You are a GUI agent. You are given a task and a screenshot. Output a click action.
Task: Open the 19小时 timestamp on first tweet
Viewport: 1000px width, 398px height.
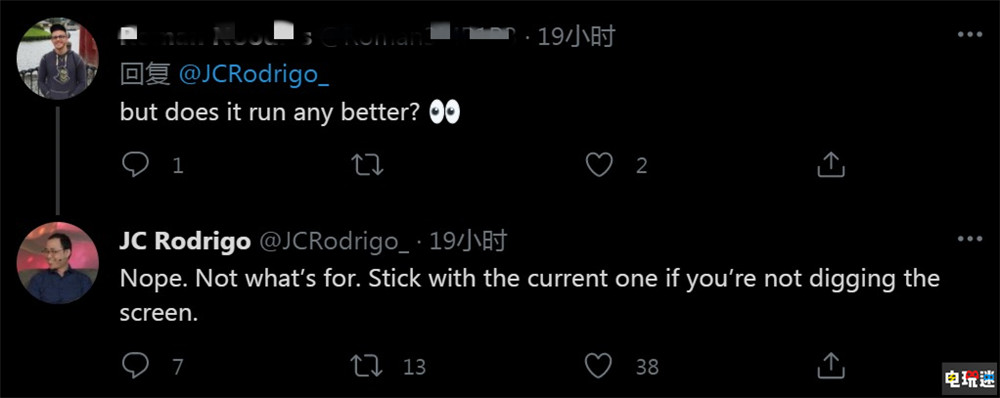pos(577,37)
